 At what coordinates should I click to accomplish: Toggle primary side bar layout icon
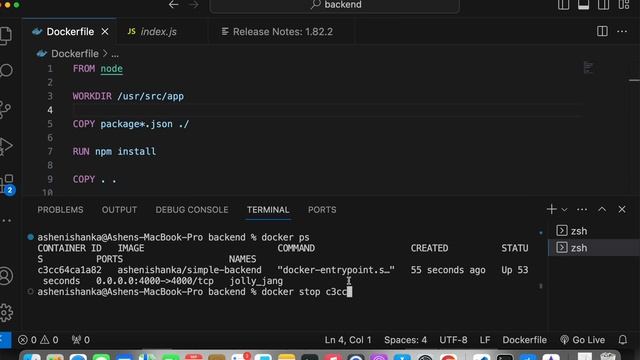(x=564, y=5)
